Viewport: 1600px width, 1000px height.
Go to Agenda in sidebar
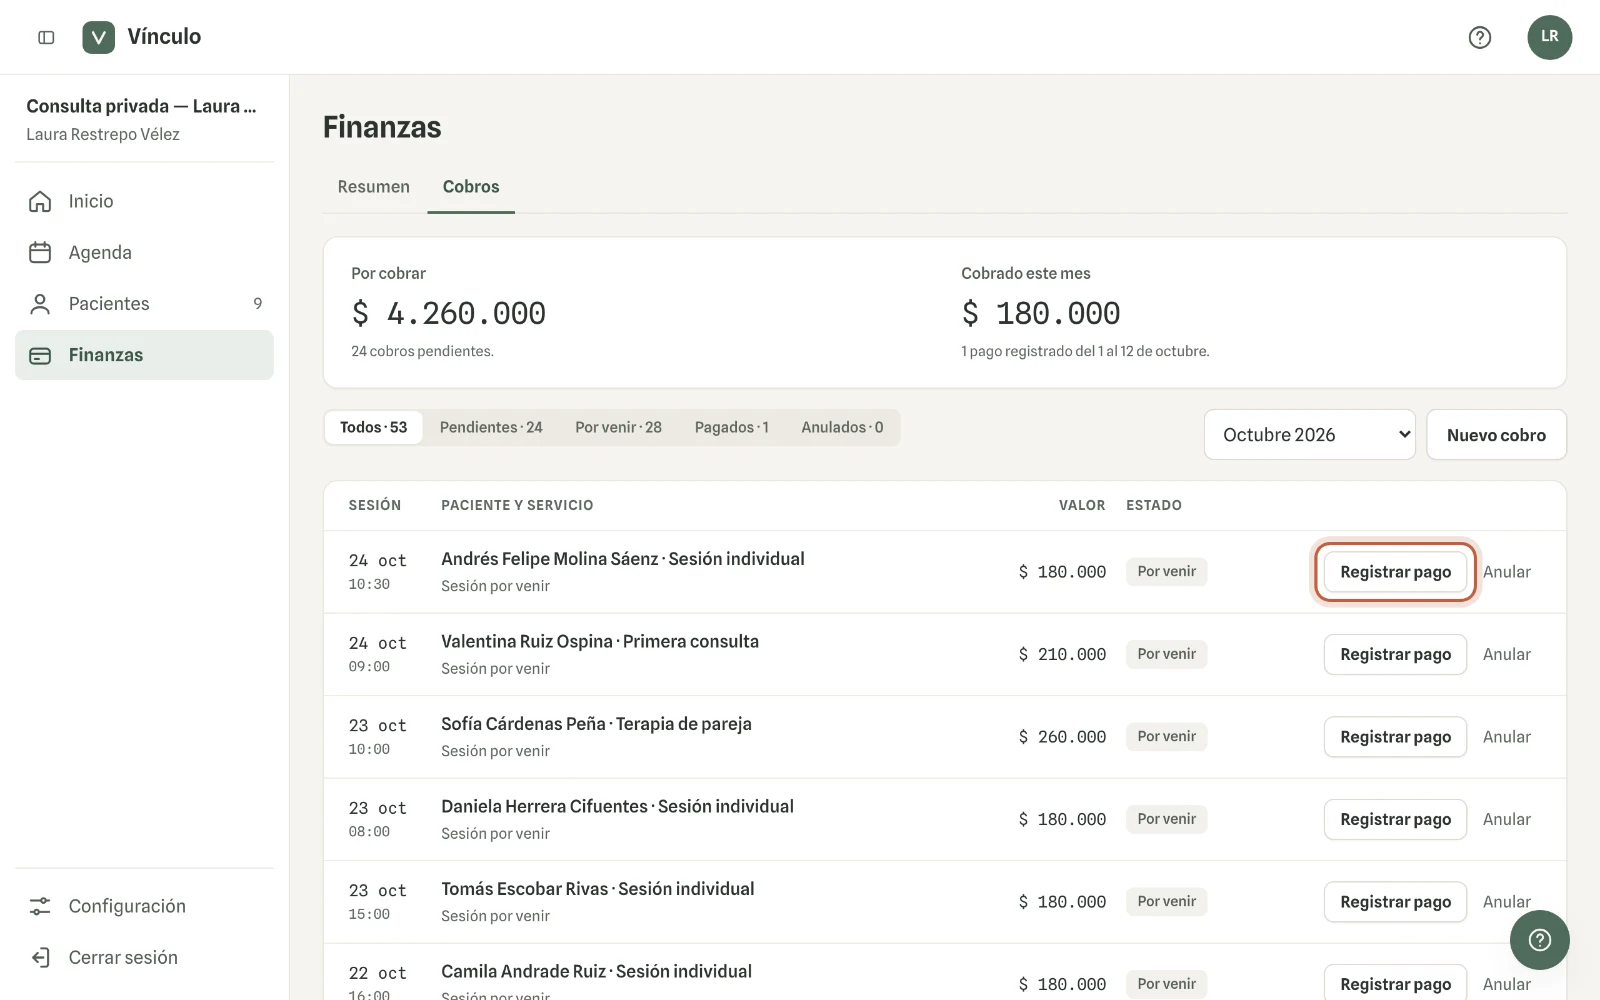144,252
